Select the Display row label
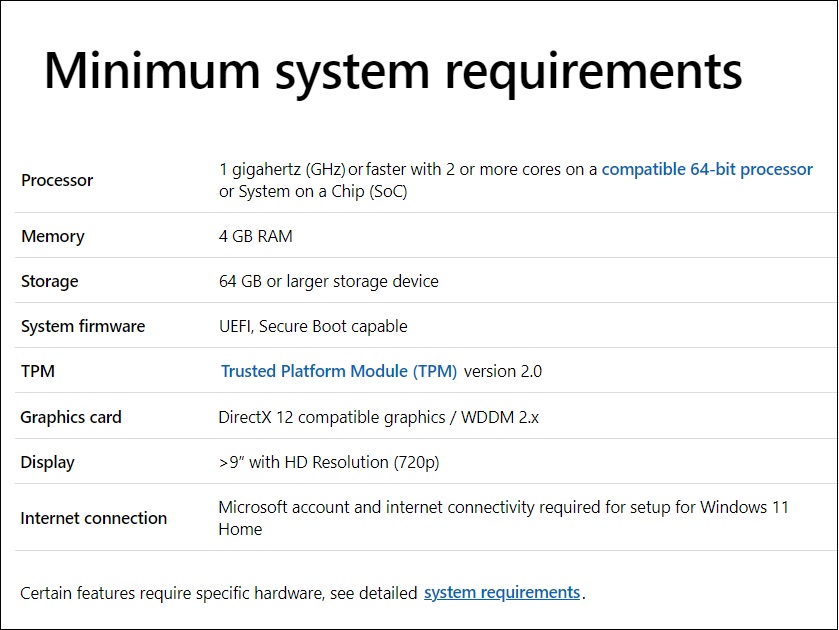 (48, 462)
